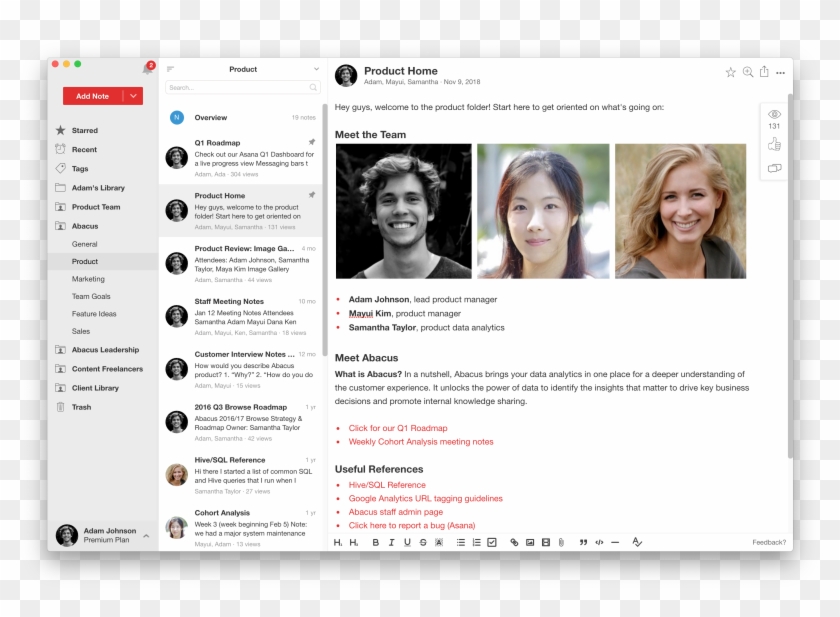The image size is (840, 617).
Task: Star the Product Home note
Action: click(x=730, y=72)
